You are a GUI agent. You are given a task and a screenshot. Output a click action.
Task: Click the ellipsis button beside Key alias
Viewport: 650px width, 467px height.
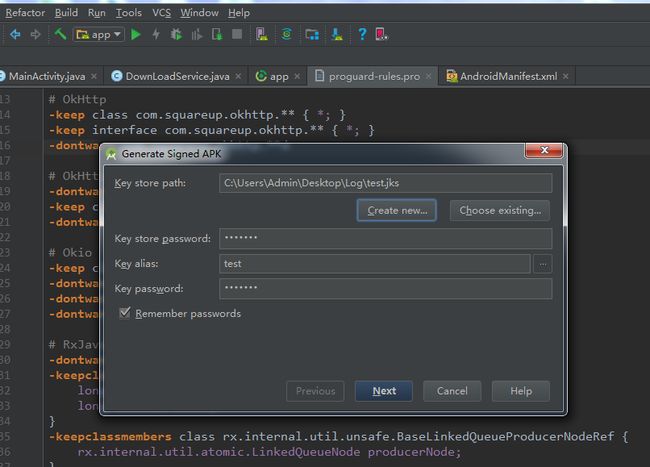[543, 264]
